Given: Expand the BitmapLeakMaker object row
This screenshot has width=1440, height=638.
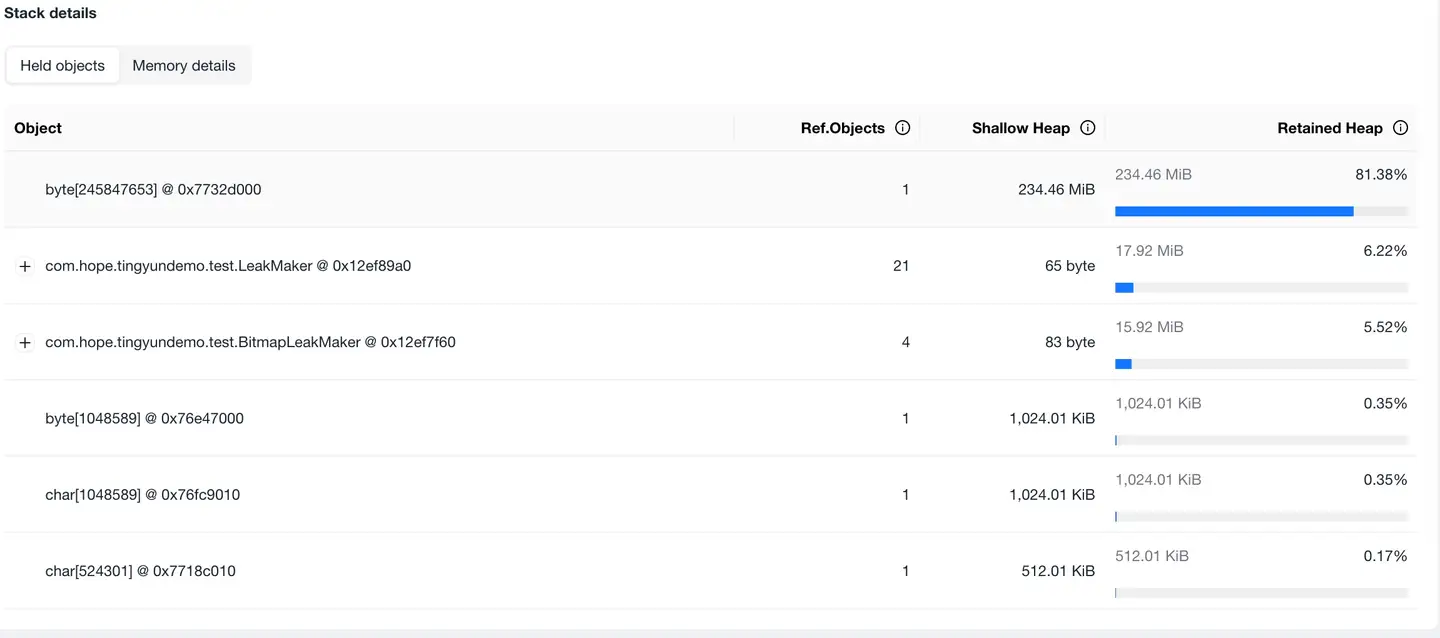Looking at the screenshot, I should [x=25, y=342].
